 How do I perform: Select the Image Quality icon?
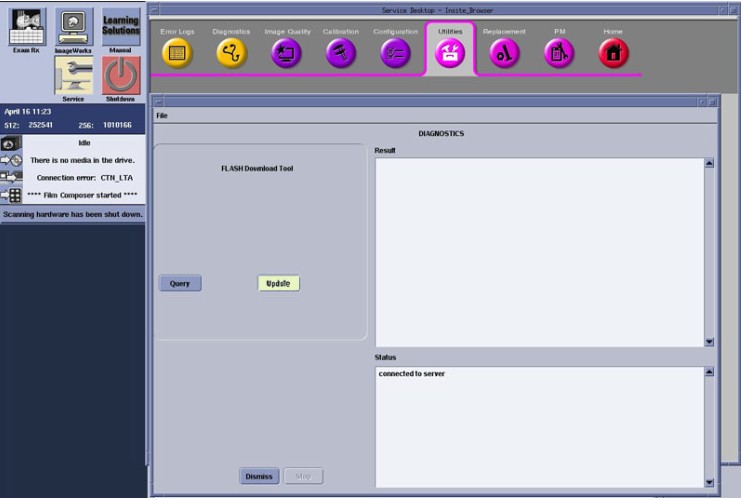(286, 55)
